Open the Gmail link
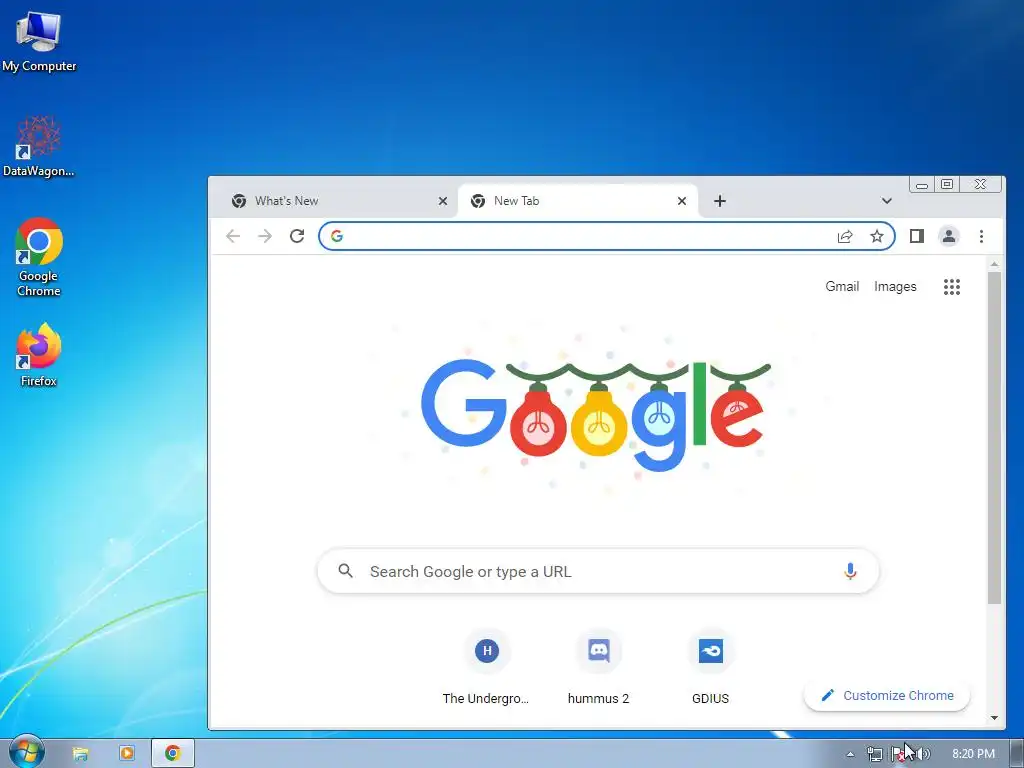This screenshot has height=768, width=1024. pyautogui.click(x=842, y=287)
